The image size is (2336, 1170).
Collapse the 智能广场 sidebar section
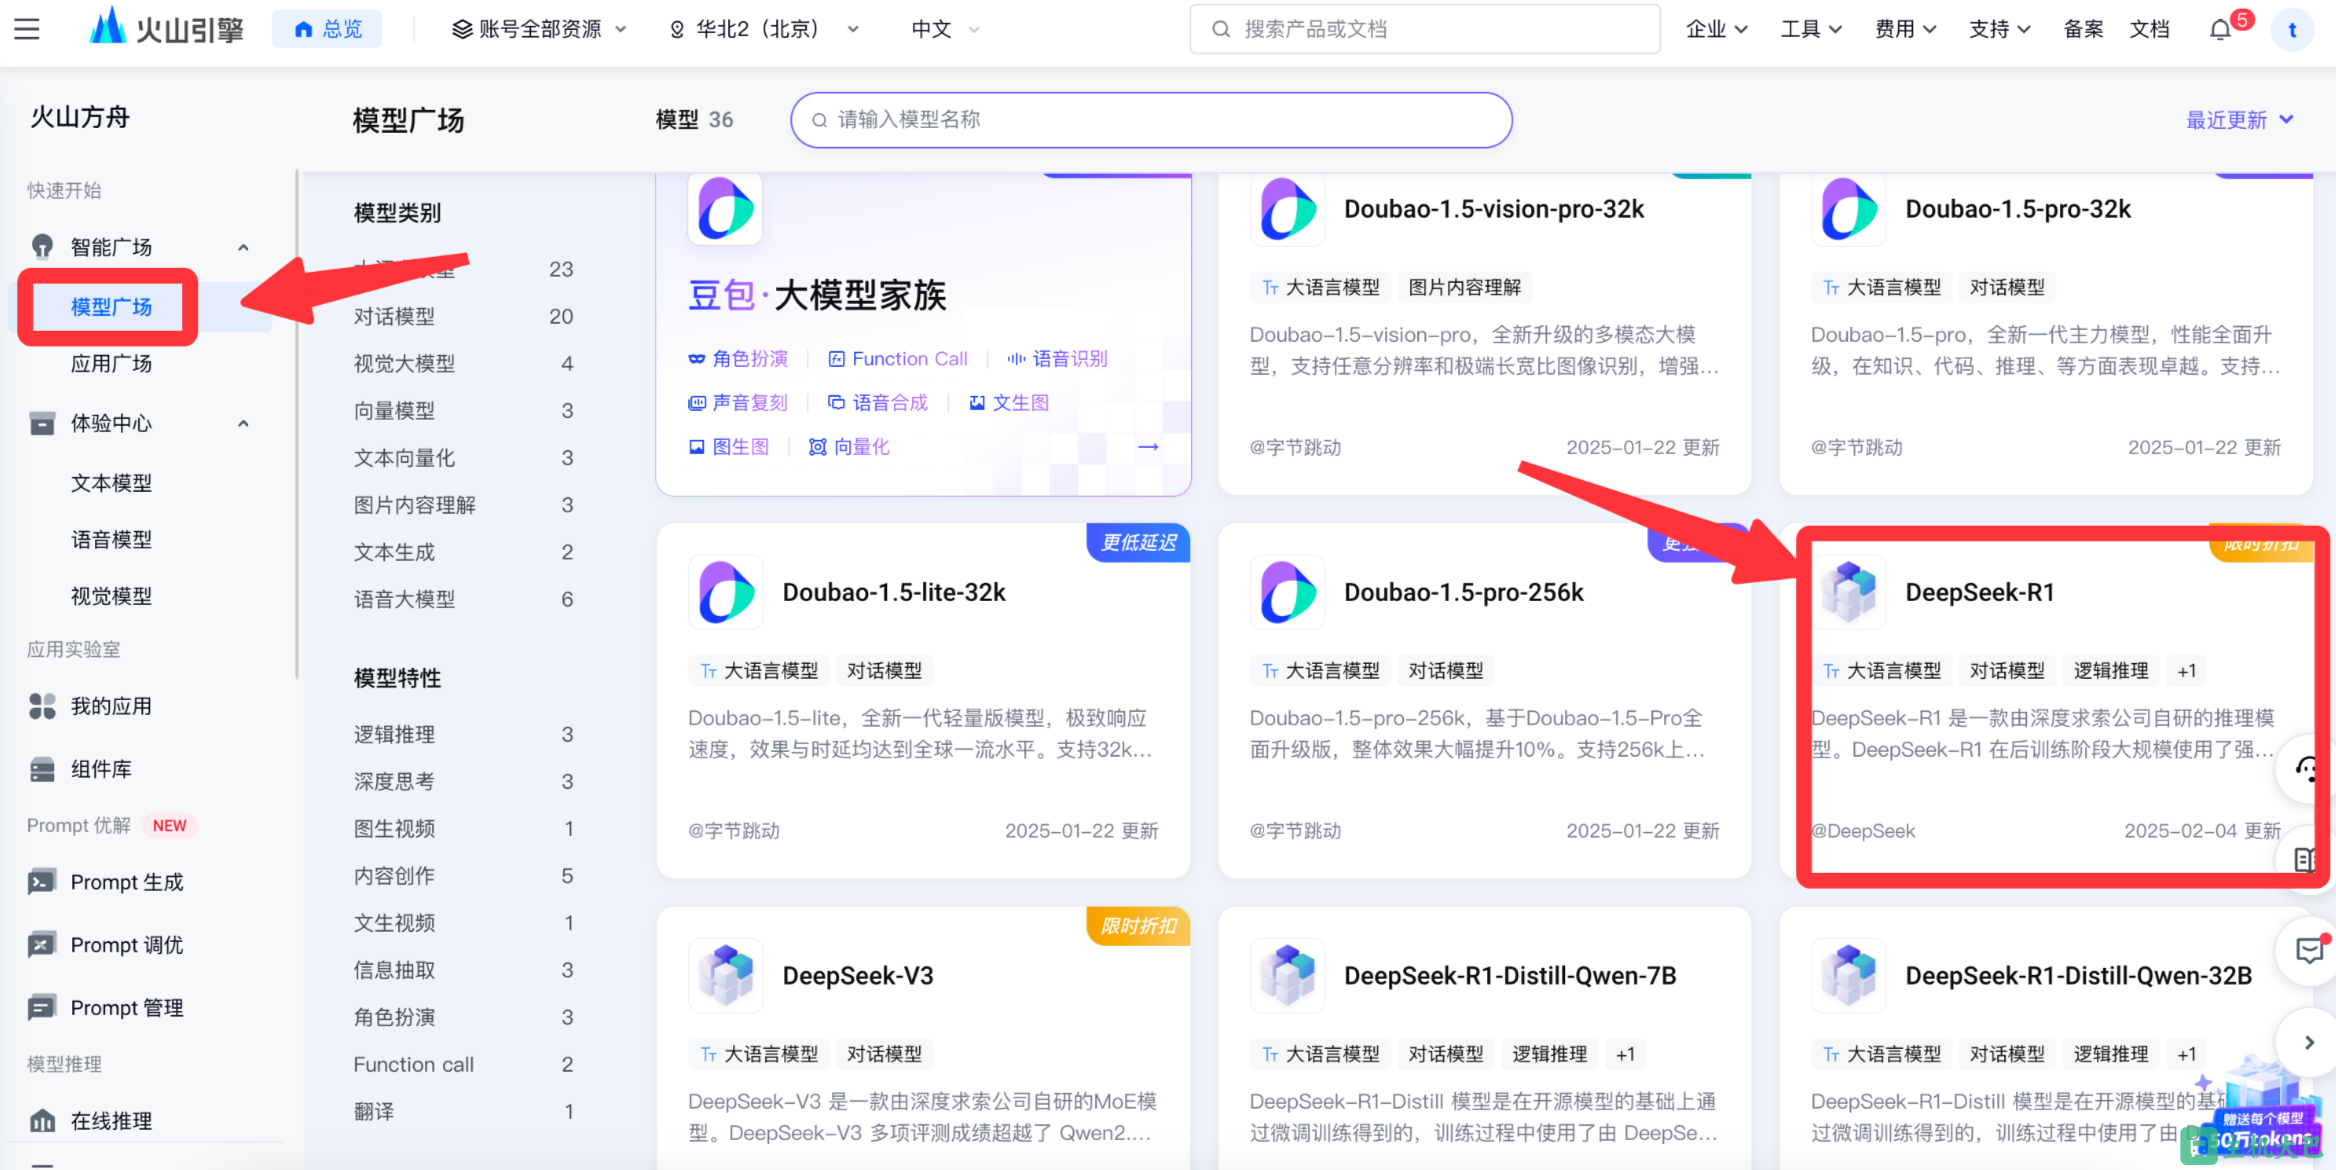coord(243,247)
